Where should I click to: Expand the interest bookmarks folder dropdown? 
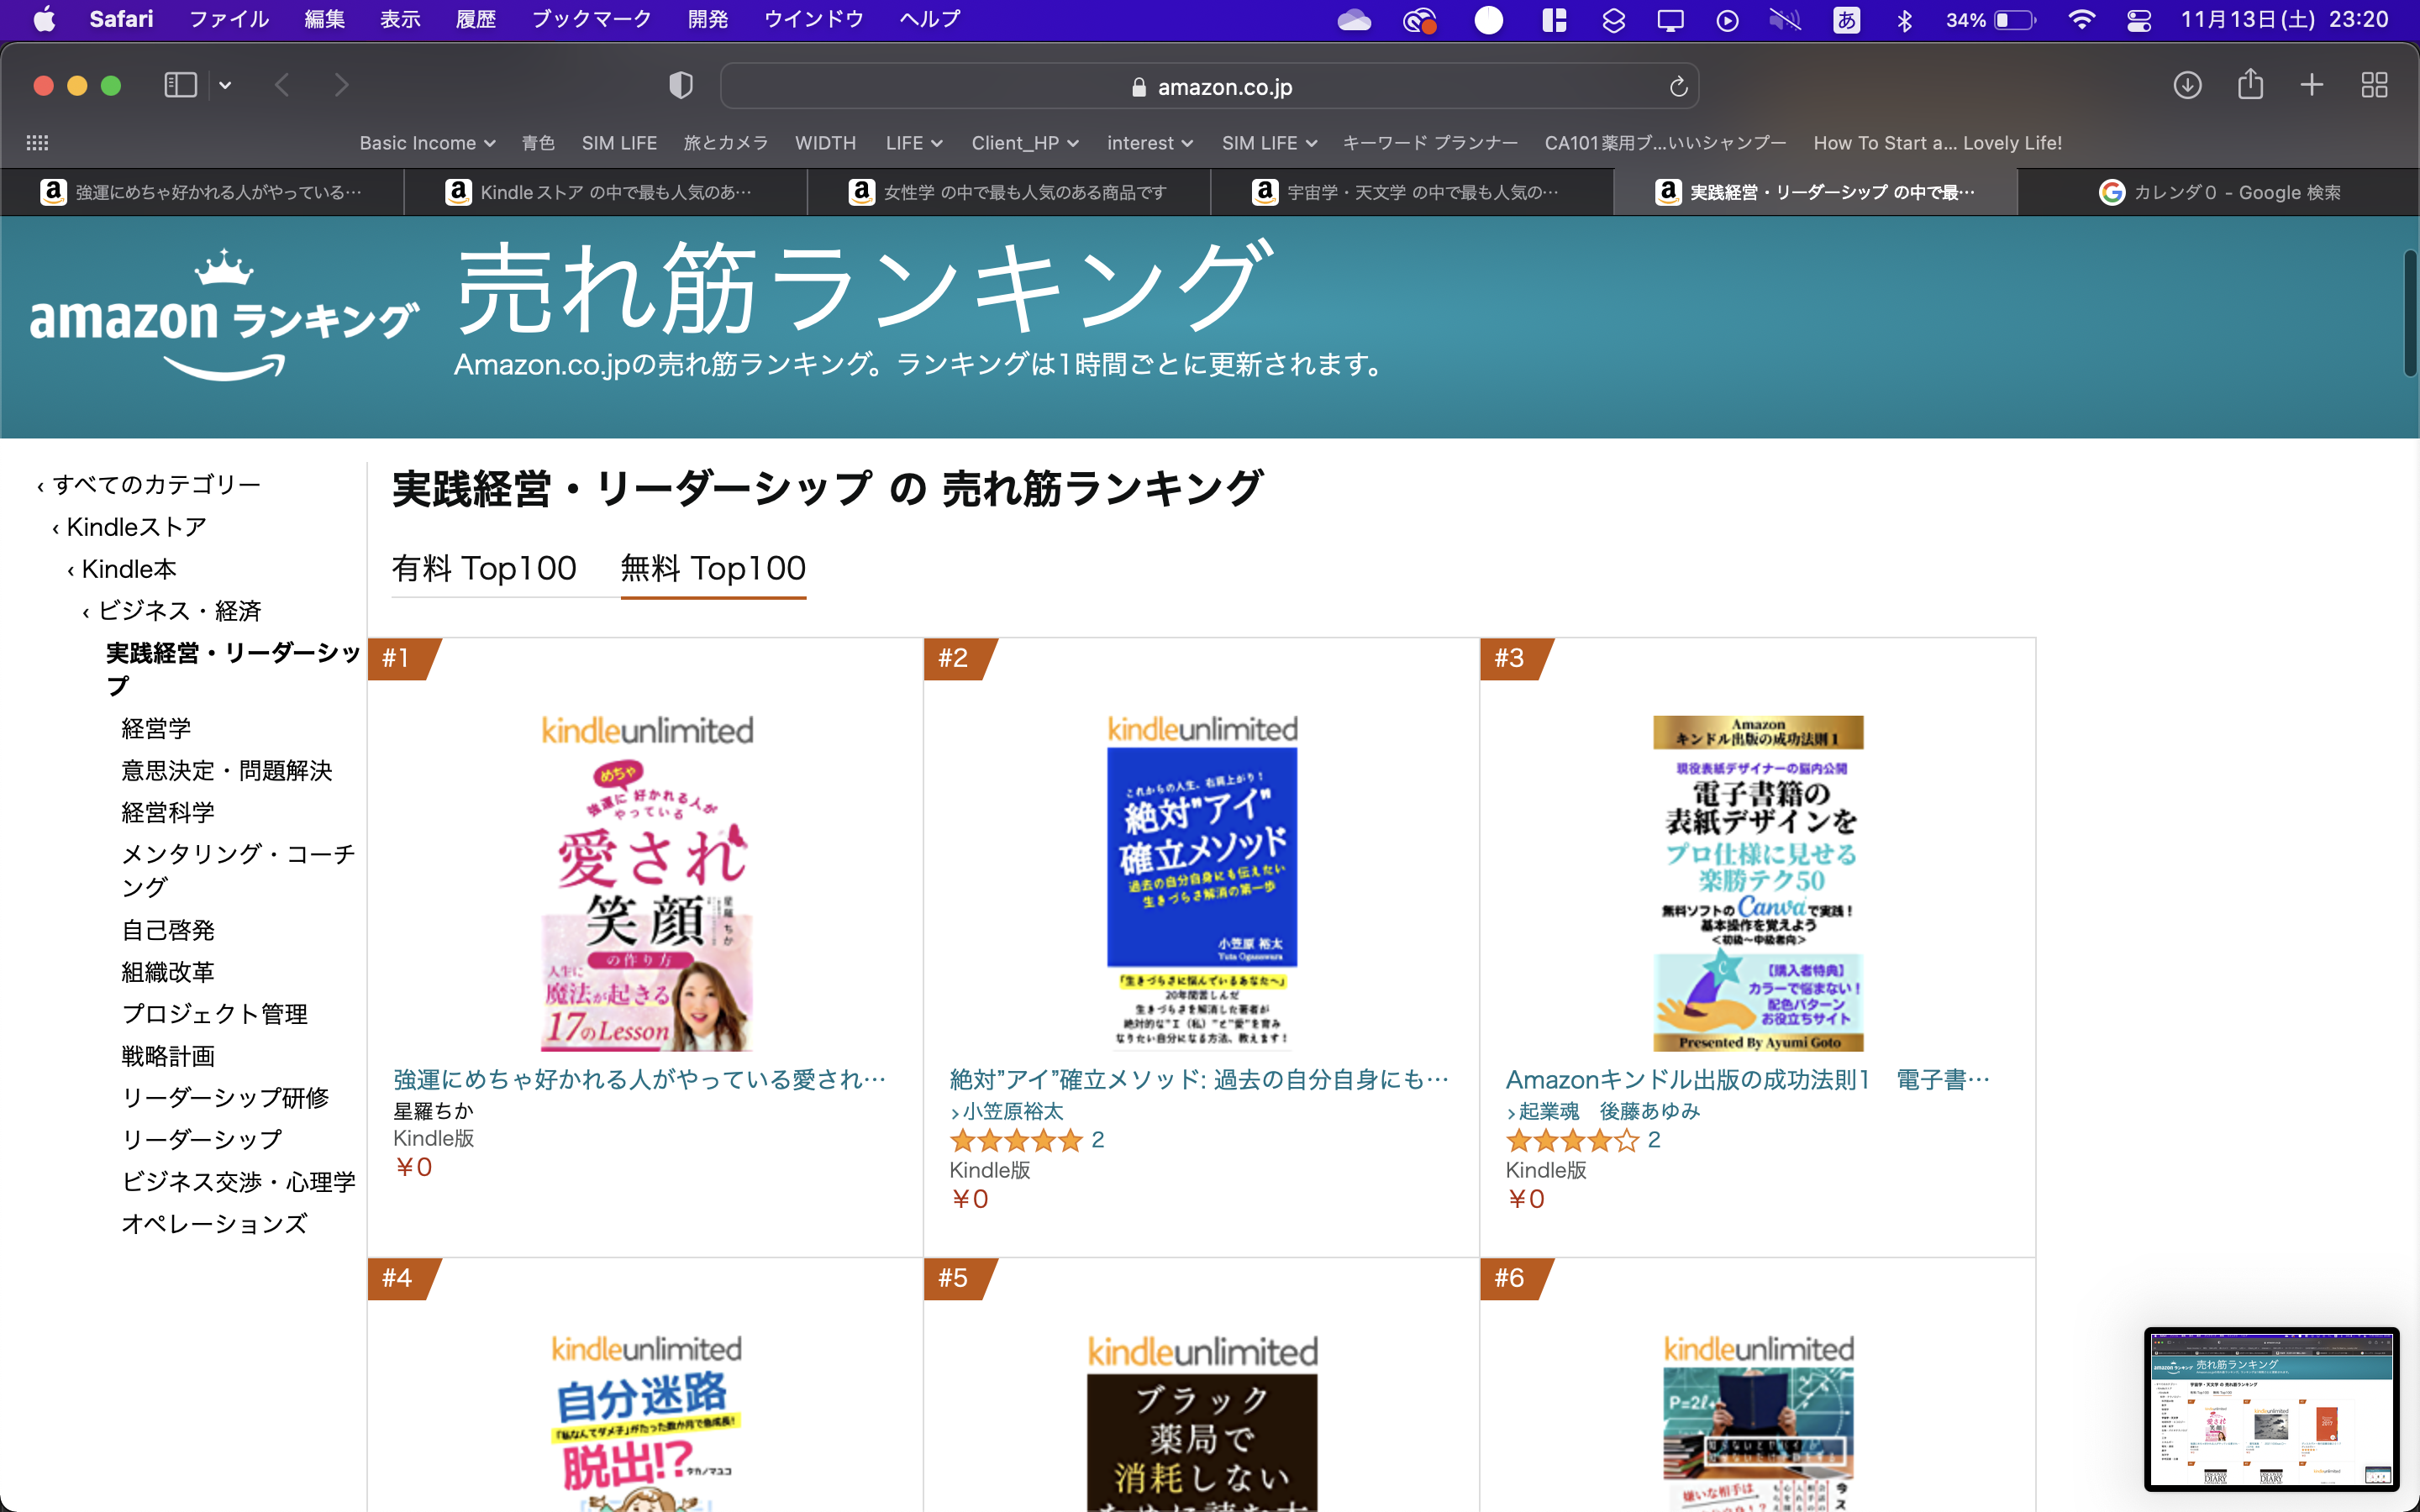[x=1149, y=143]
